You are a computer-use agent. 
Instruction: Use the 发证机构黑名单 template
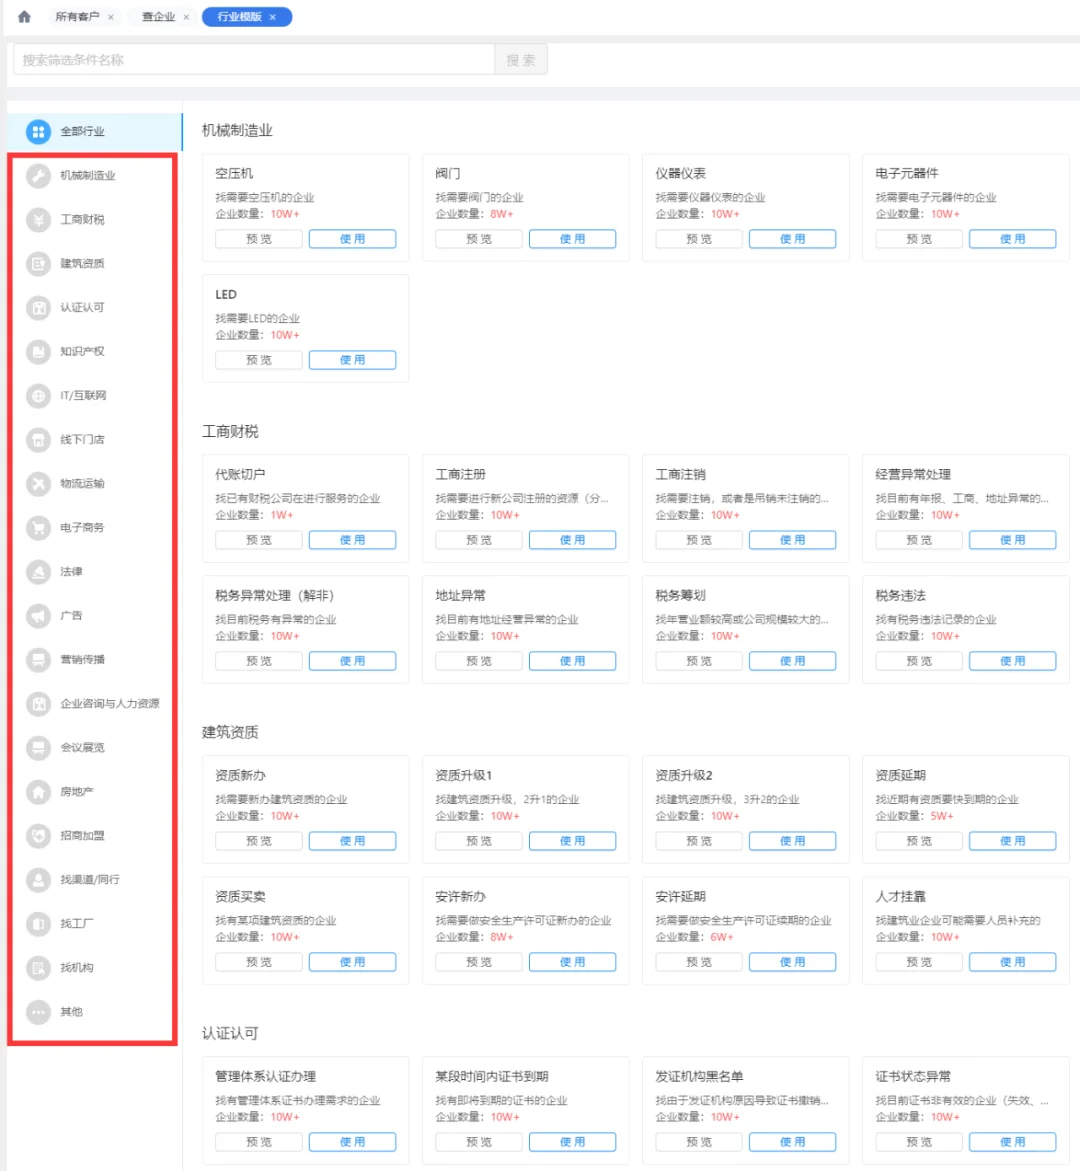coord(792,1142)
